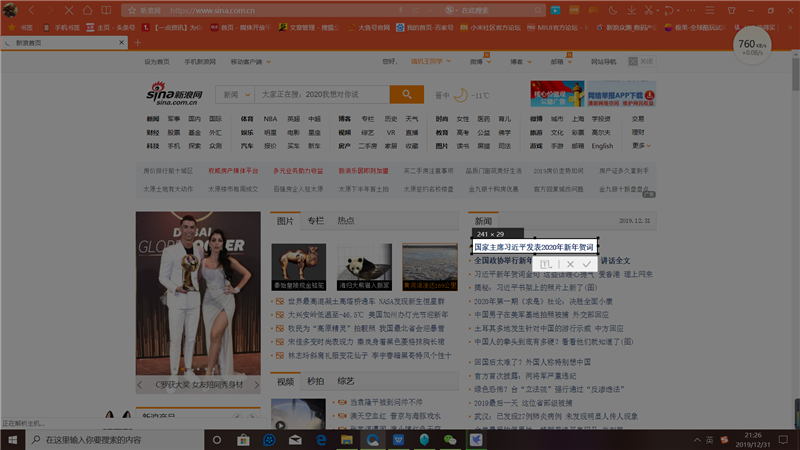Switch to the 专栏 tab
Screen dimensions: 800x450
point(315,221)
